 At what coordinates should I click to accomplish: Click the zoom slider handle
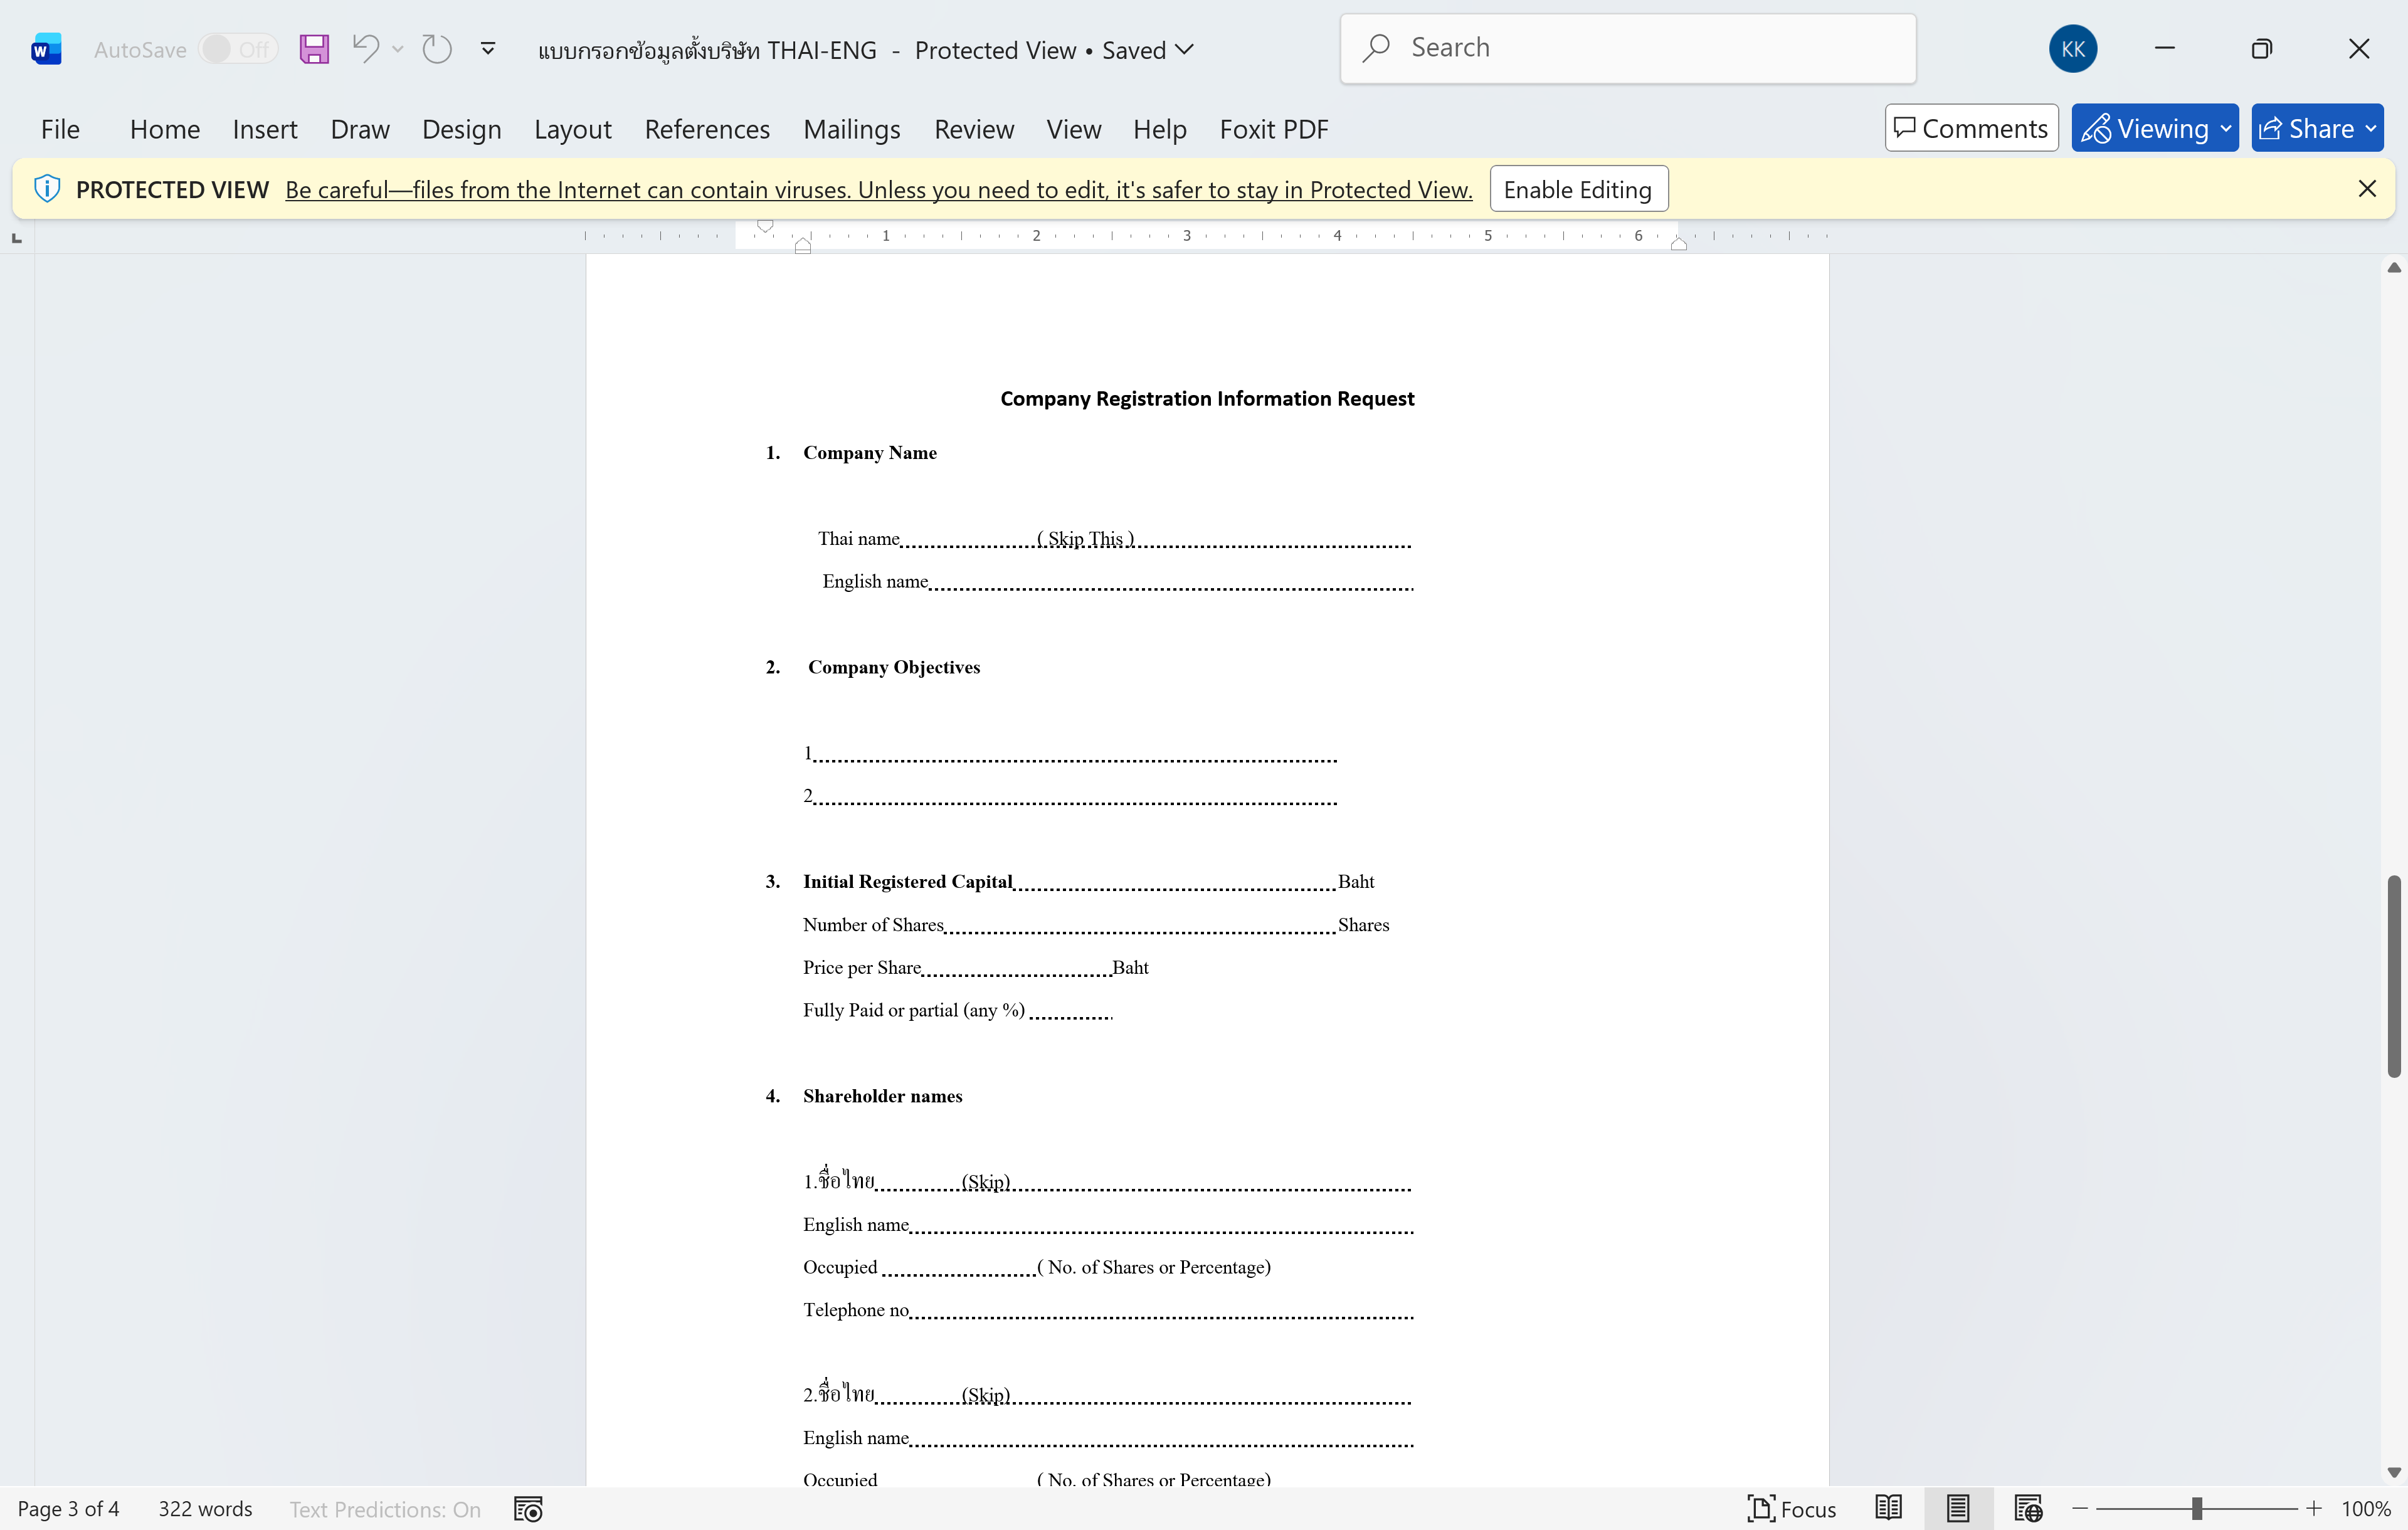[x=2196, y=1508]
